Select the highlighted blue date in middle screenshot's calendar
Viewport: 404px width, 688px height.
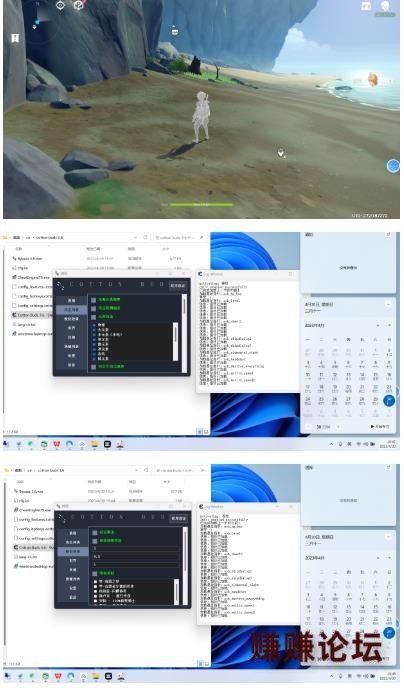(x=389, y=400)
